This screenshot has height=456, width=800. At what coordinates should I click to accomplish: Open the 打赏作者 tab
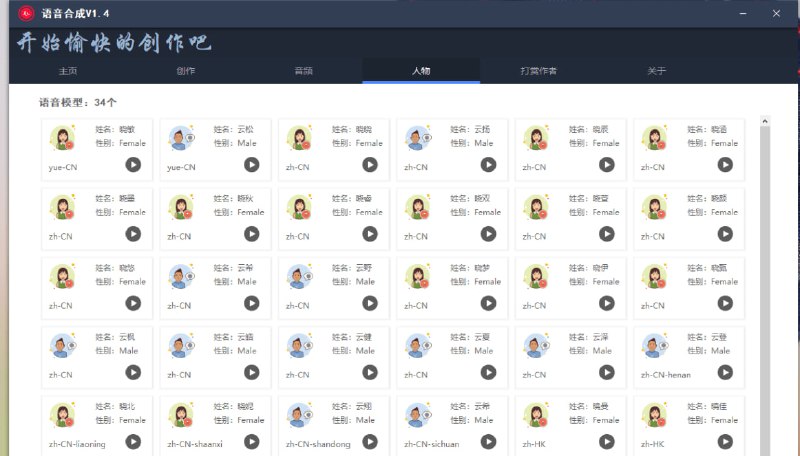(x=538, y=71)
